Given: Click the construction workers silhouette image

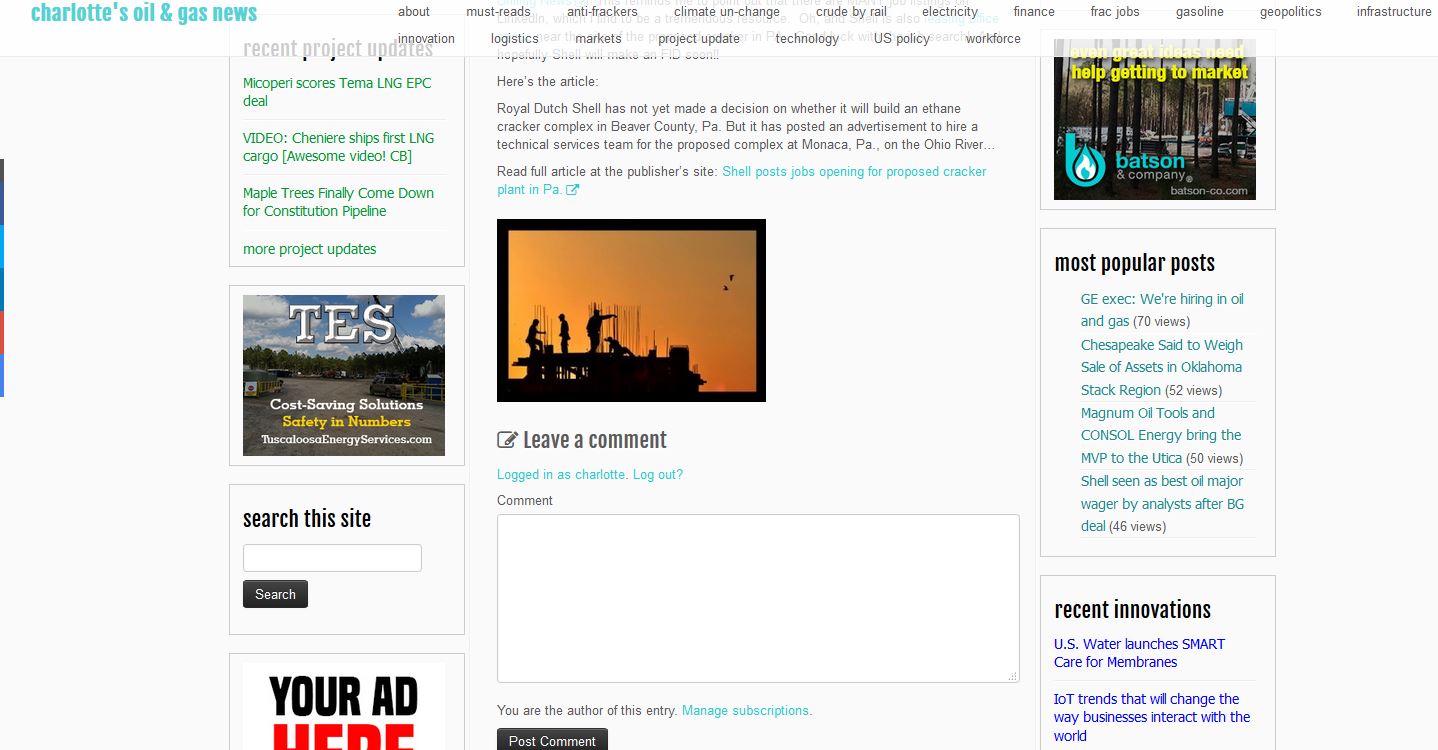Looking at the screenshot, I should point(631,310).
